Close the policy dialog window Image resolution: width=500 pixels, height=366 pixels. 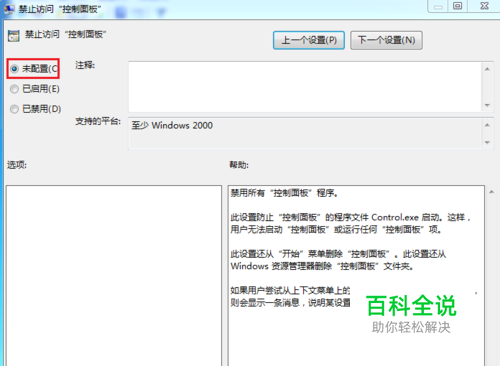(484, 6)
